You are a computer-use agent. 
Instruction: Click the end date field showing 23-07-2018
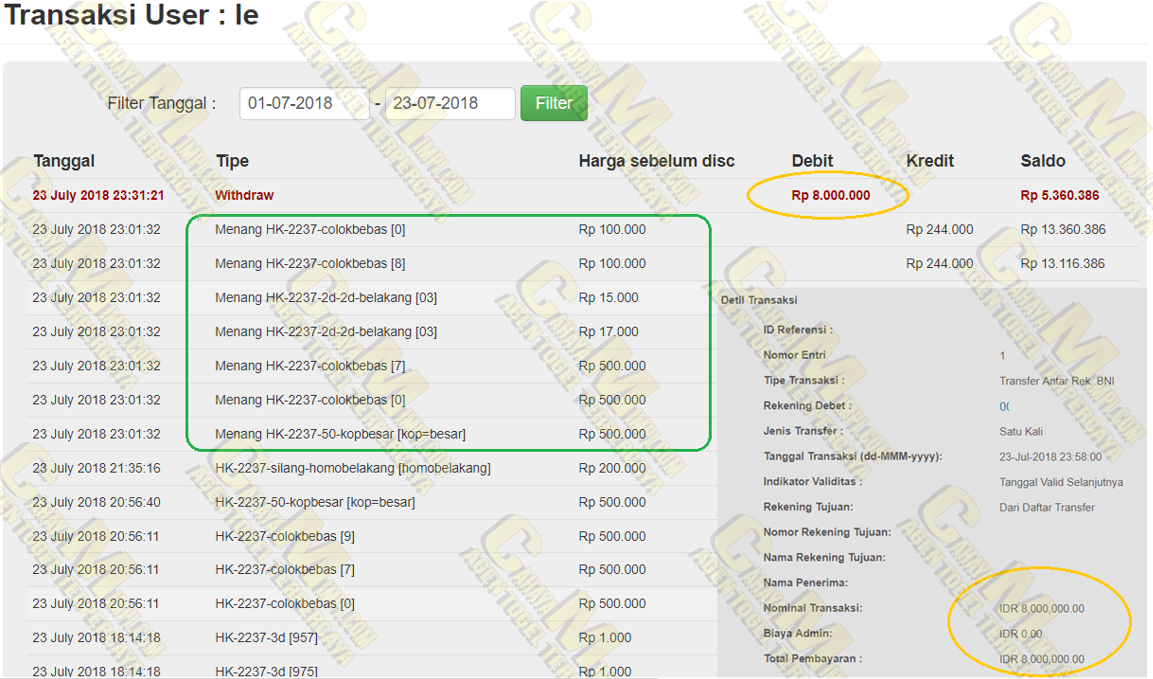point(449,103)
